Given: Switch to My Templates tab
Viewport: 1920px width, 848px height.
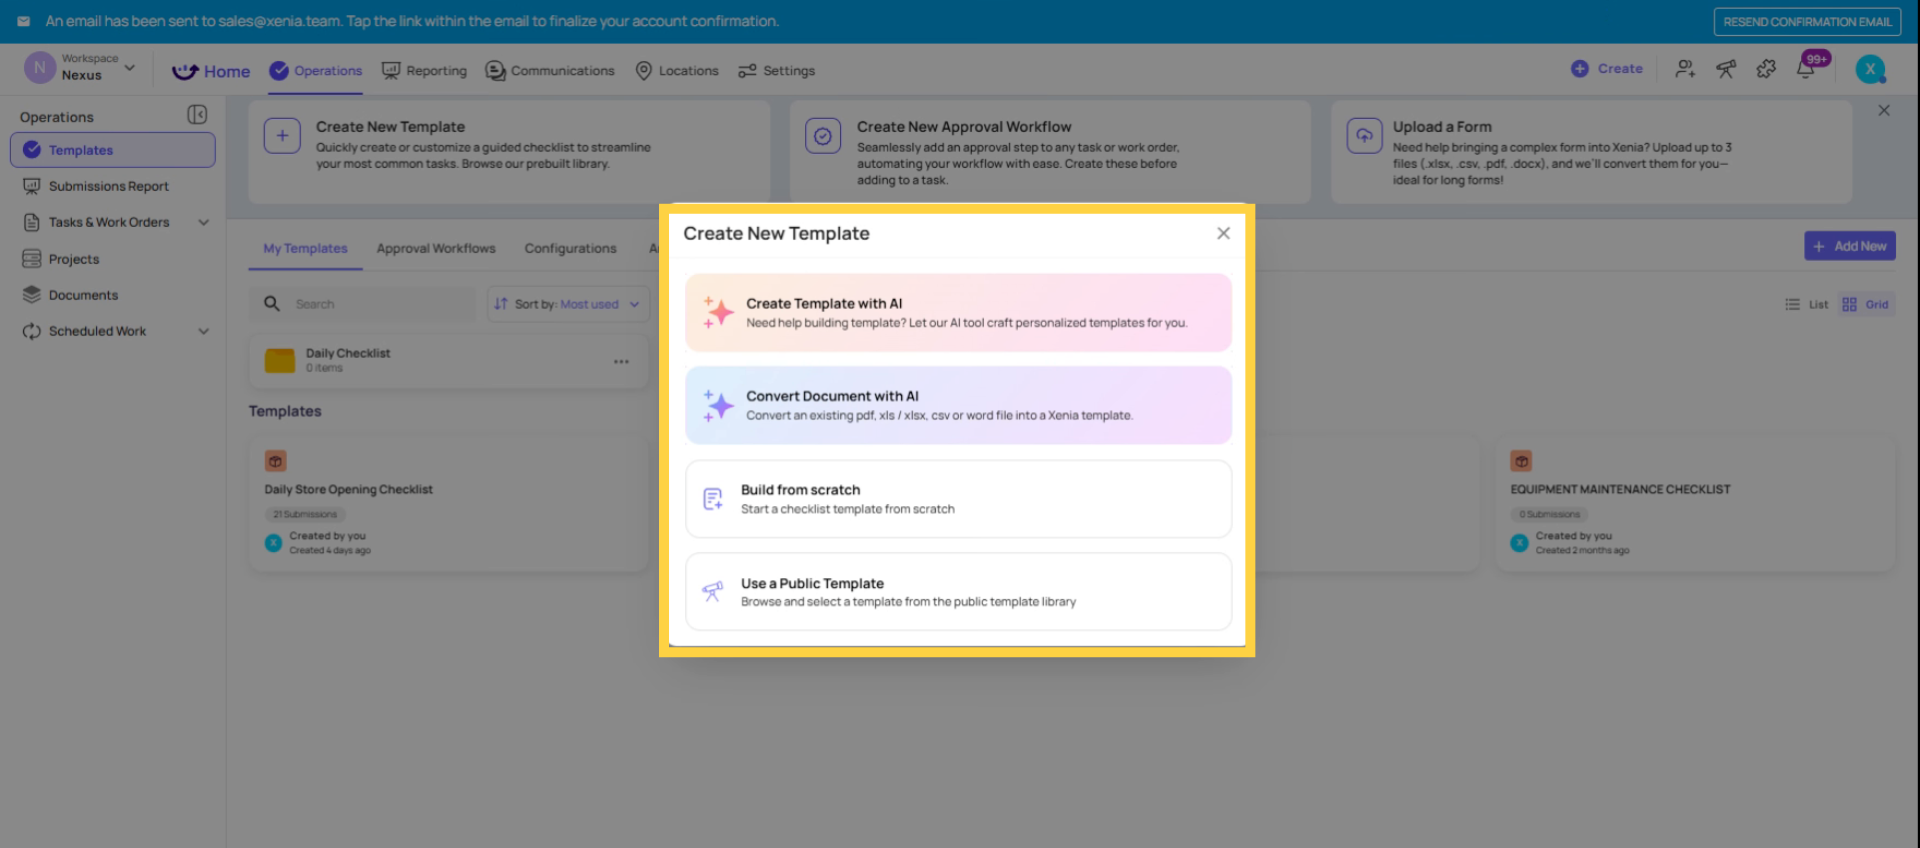Looking at the screenshot, I should click(x=305, y=248).
